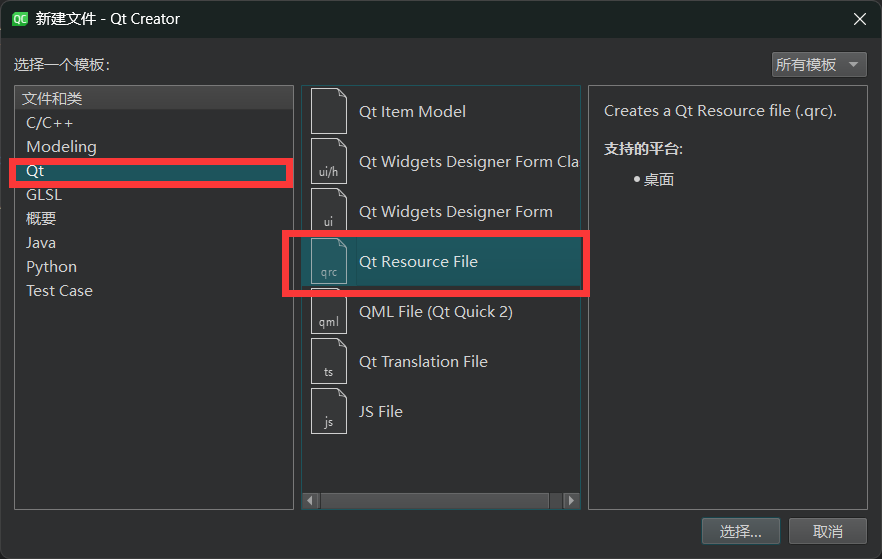The width and height of the screenshot is (882, 559).
Task: Click the qml file icon
Action: click(x=329, y=311)
